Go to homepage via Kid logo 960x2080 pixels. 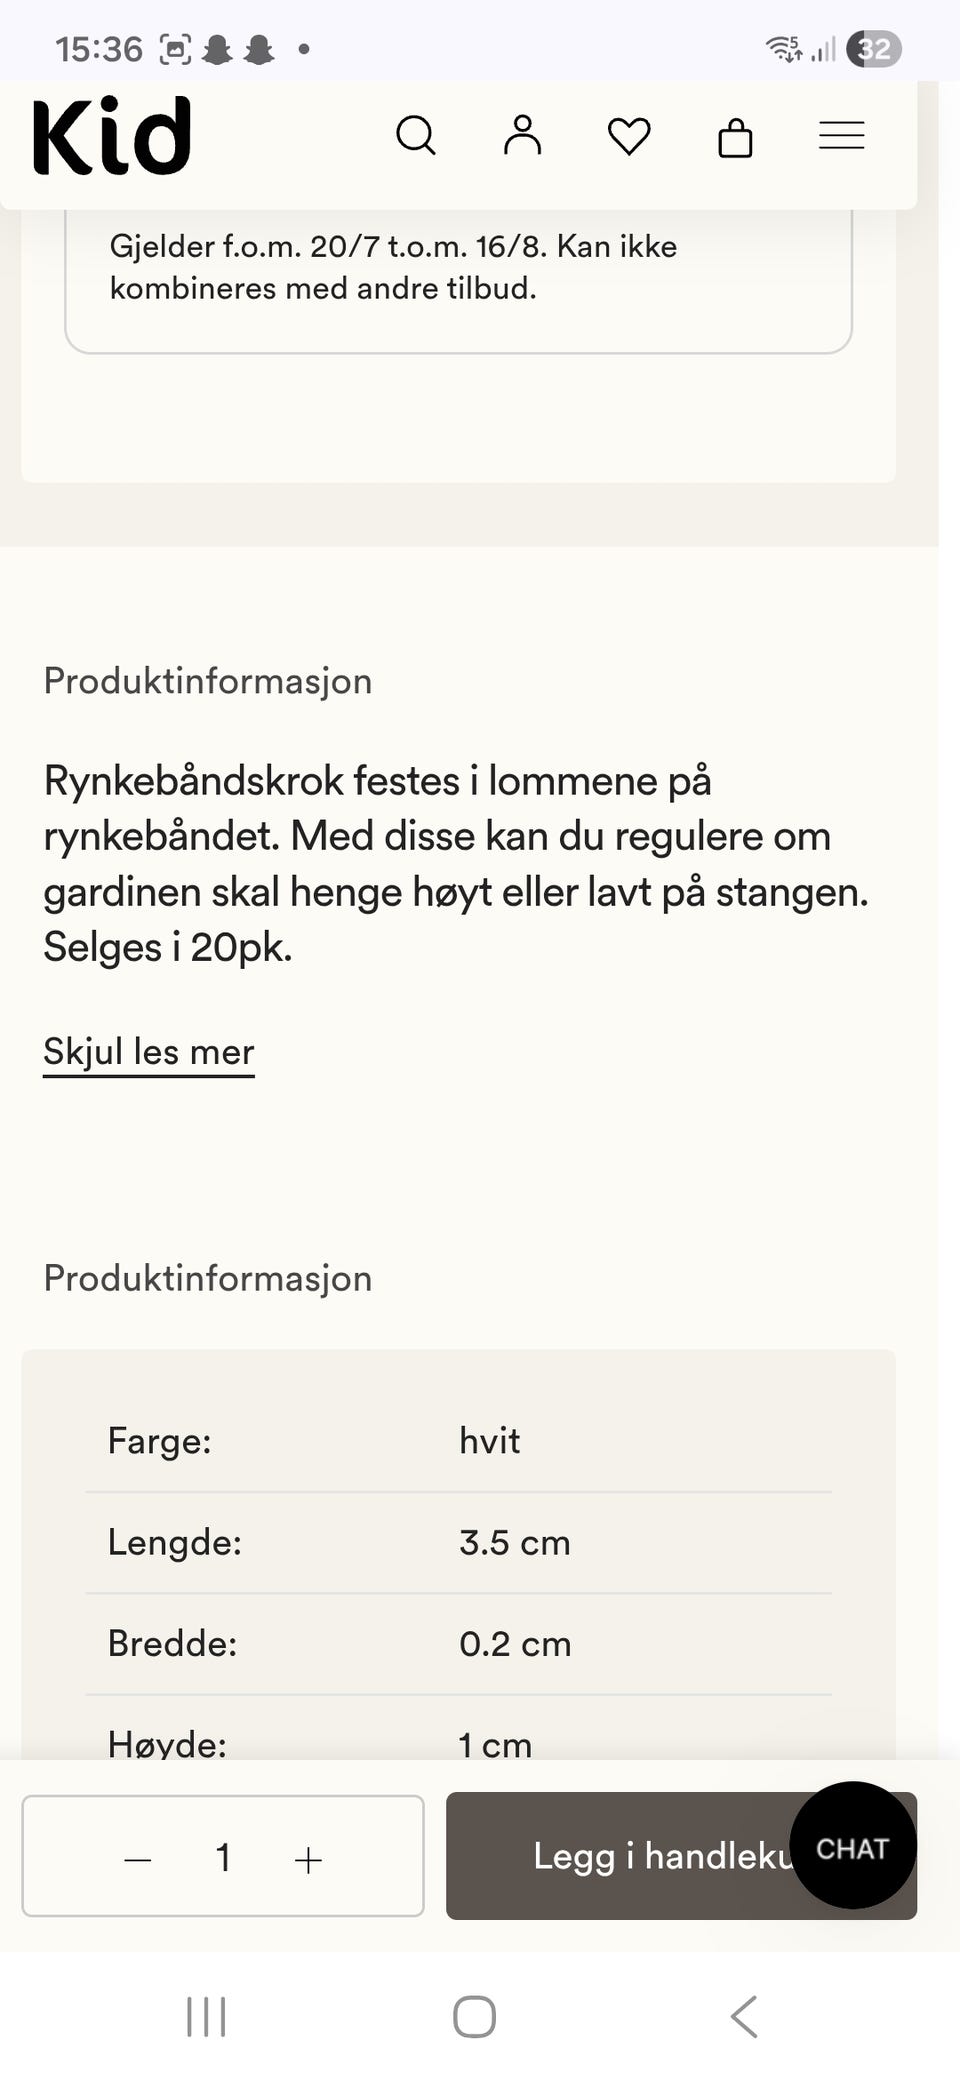(111, 136)
